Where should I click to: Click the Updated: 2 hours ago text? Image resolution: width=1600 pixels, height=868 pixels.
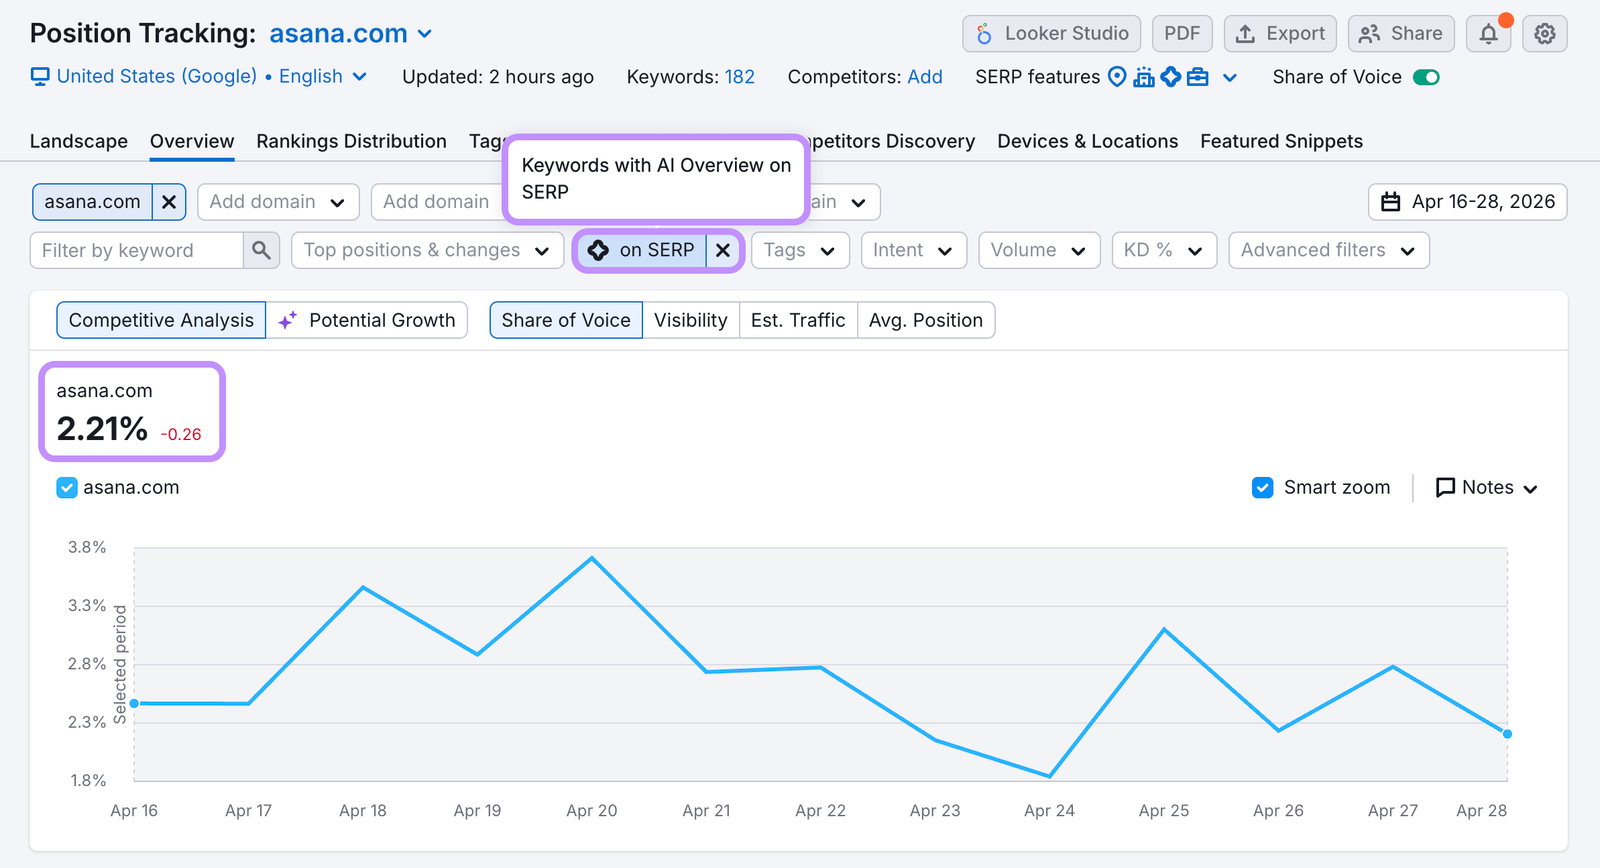click(x=498, y=77)
